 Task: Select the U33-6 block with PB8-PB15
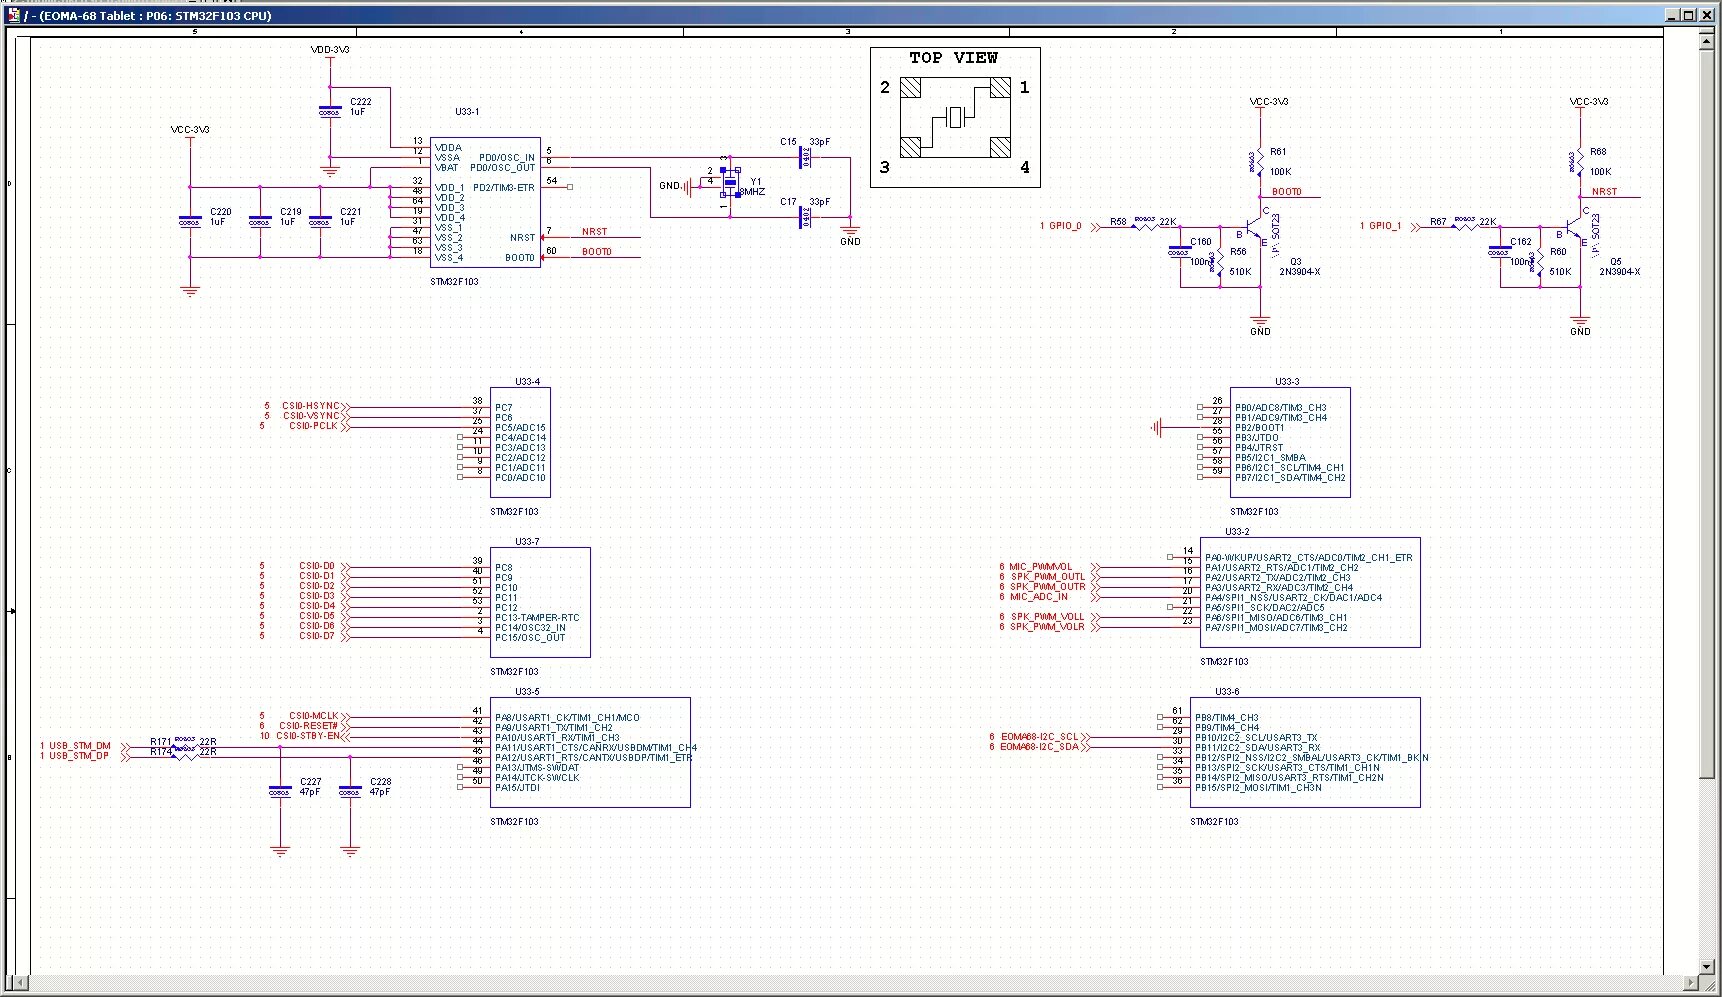(x=1305, y=752)
